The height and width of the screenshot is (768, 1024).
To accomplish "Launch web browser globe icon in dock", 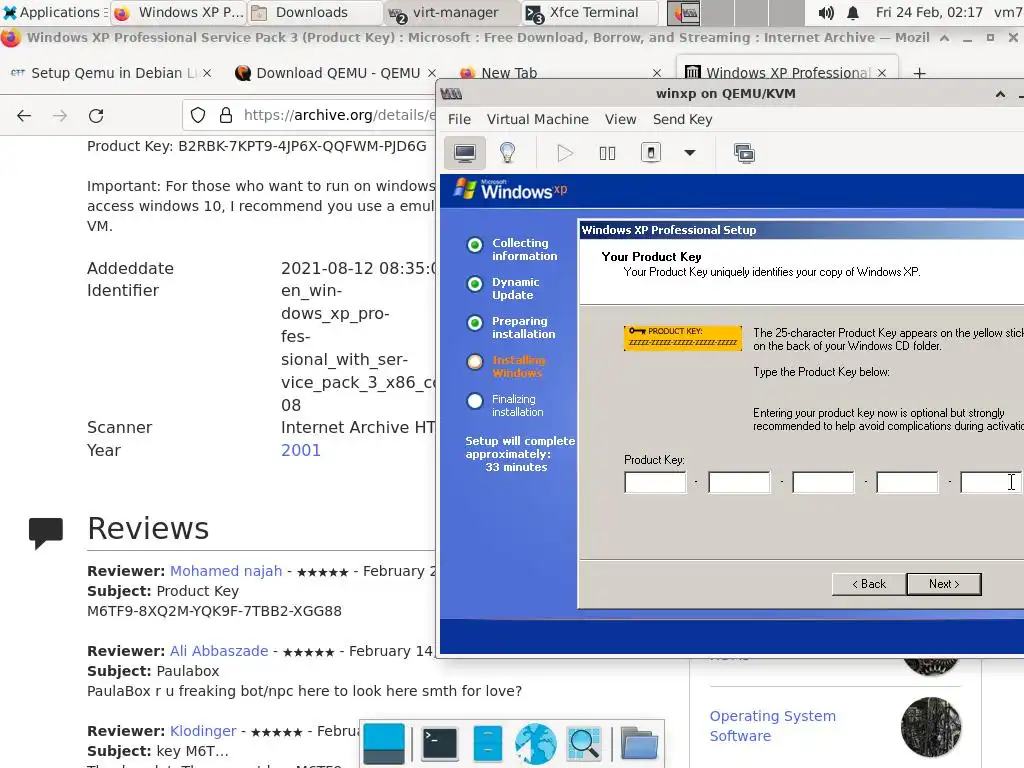I will click(x=536, y=744).
